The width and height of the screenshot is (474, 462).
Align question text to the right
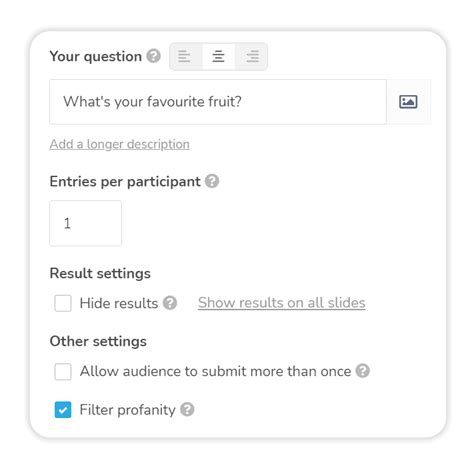point(252,56)
